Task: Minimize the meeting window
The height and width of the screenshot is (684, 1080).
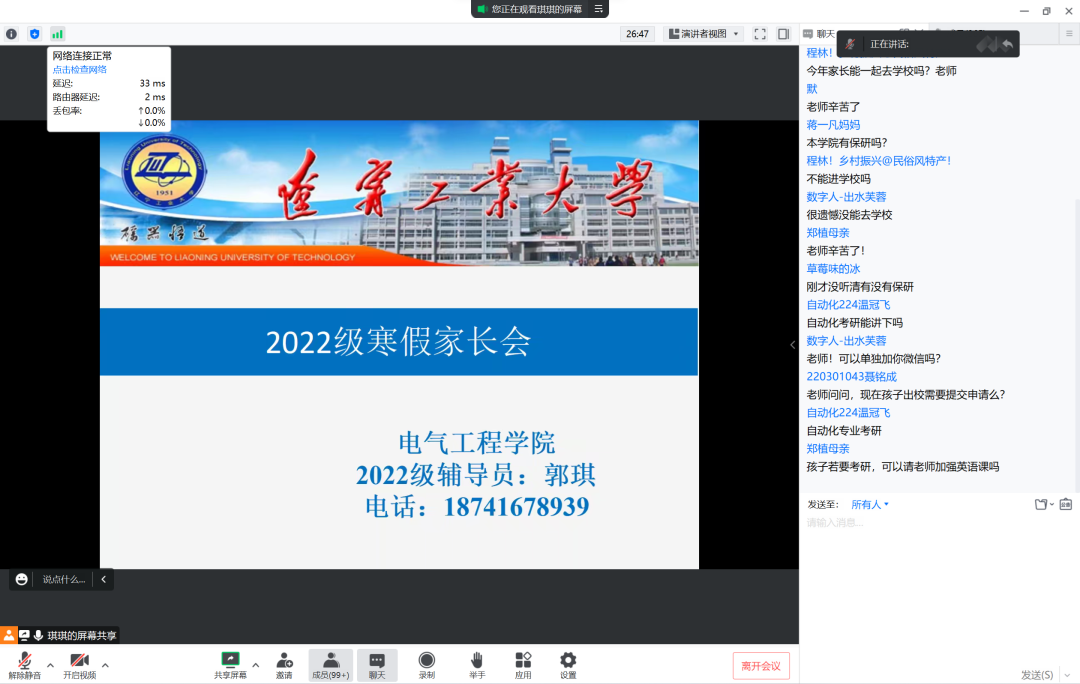Action: 1024,11
